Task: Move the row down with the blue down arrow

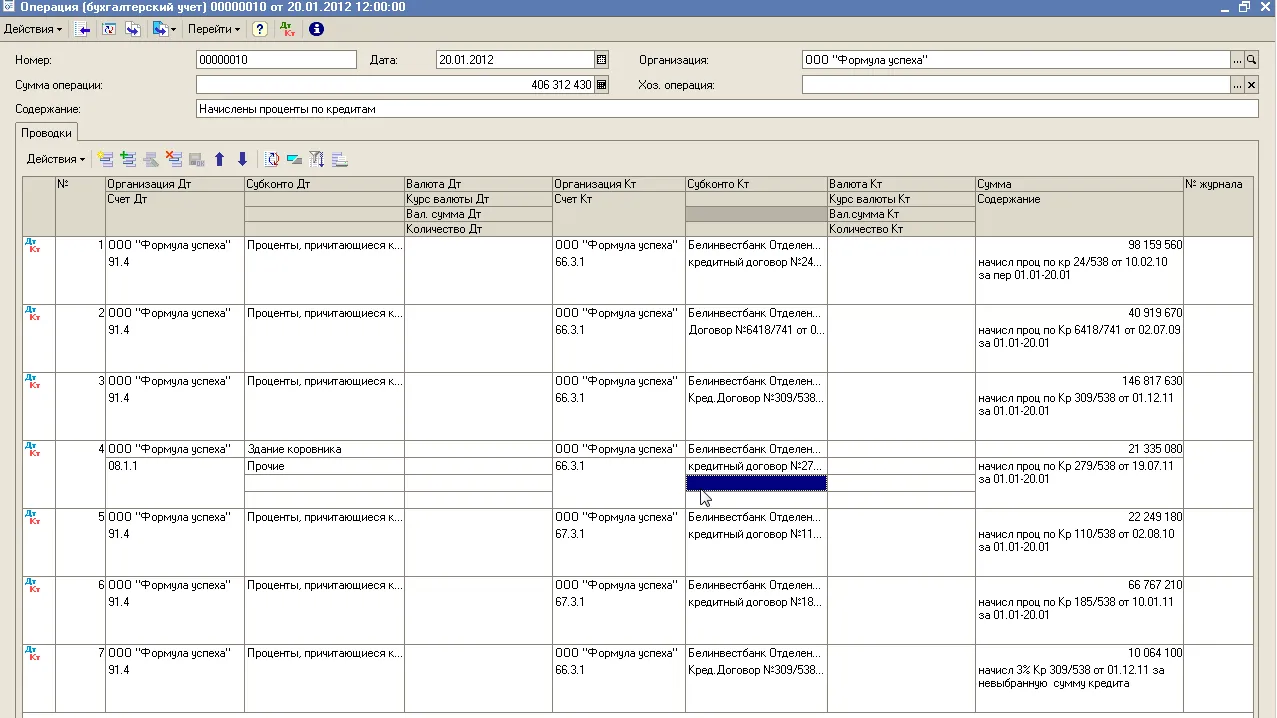Action: tap(242, 159)
